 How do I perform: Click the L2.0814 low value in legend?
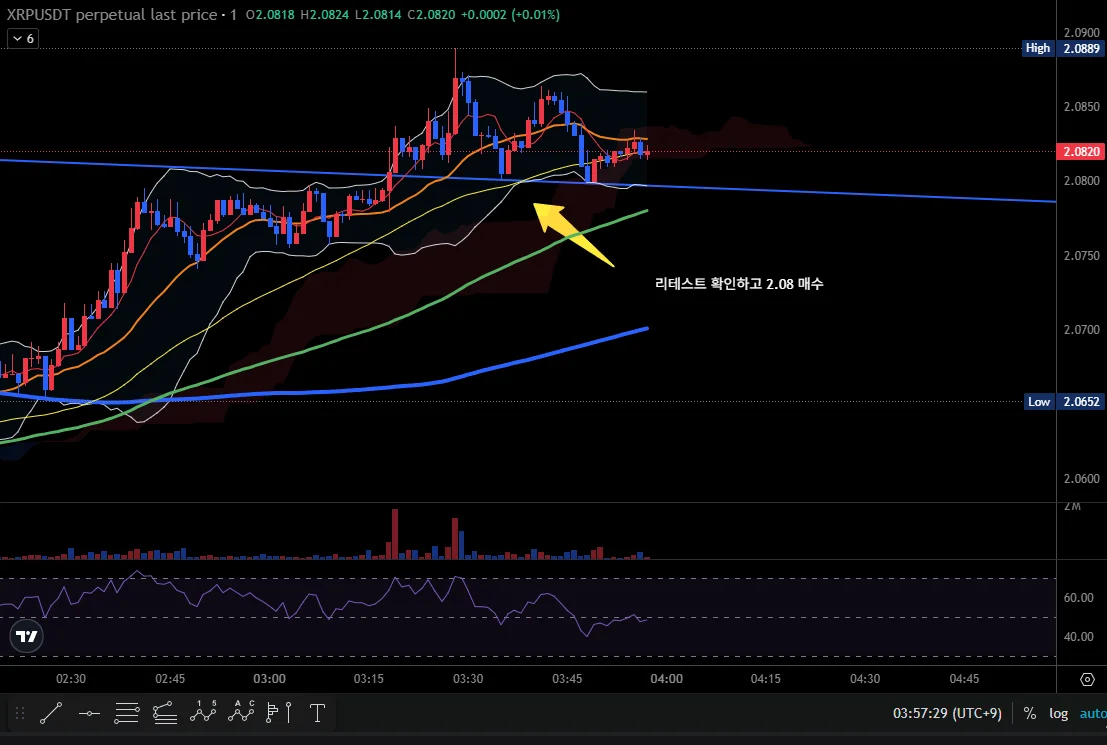tap(378, 14)
